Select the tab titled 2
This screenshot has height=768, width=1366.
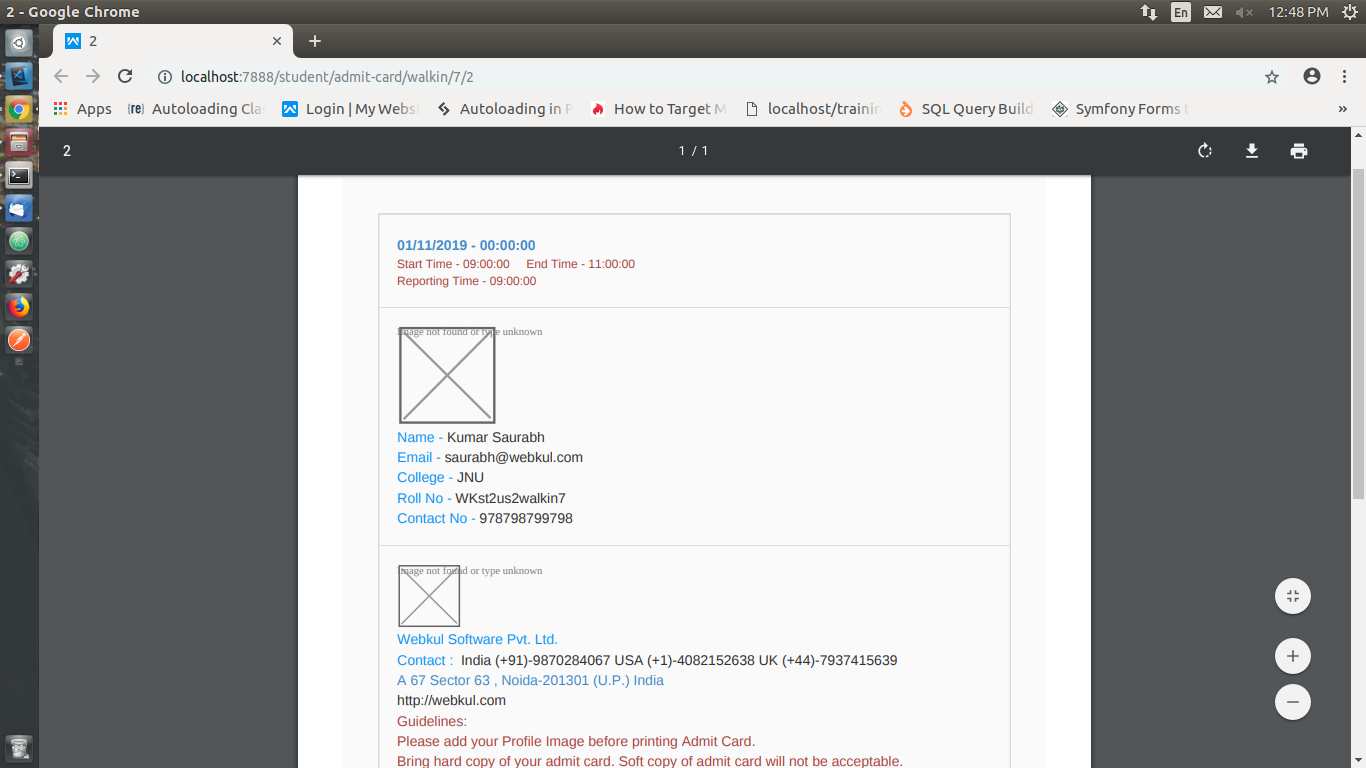(165, 41)
